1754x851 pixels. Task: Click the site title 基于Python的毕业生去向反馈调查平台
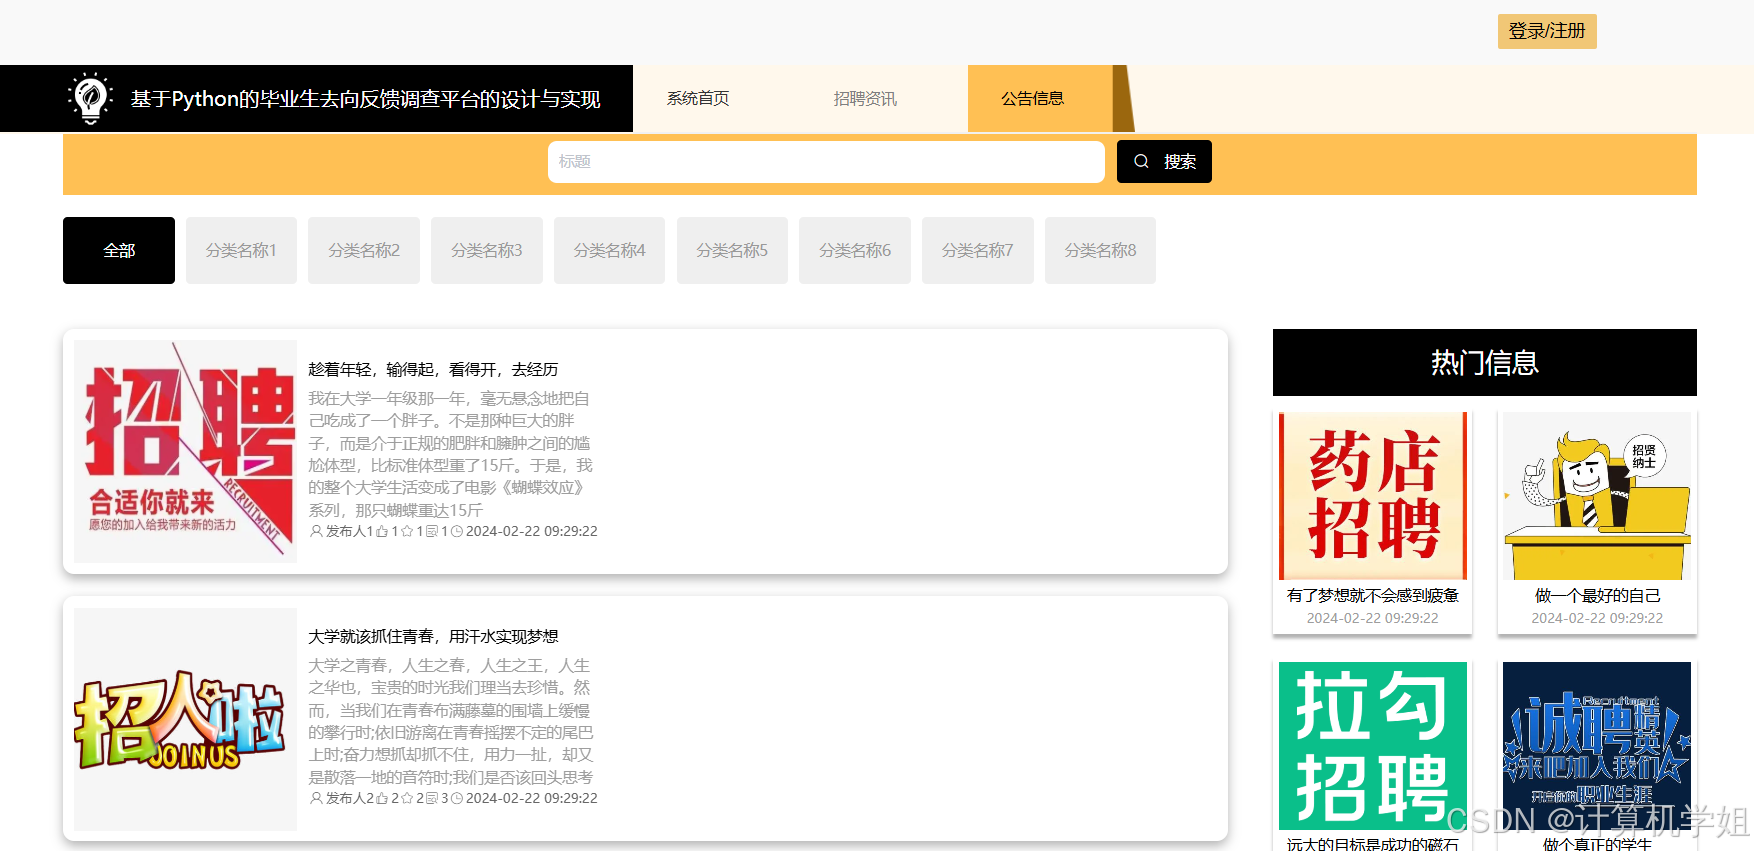pyautogui.click(x=366, y=98)
